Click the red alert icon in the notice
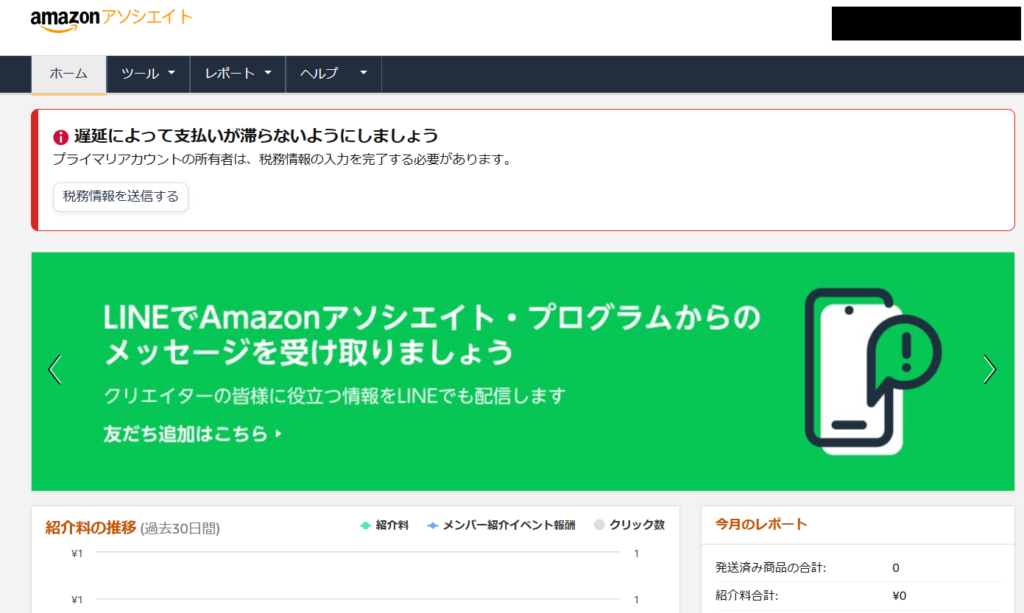 pos(61,137)
